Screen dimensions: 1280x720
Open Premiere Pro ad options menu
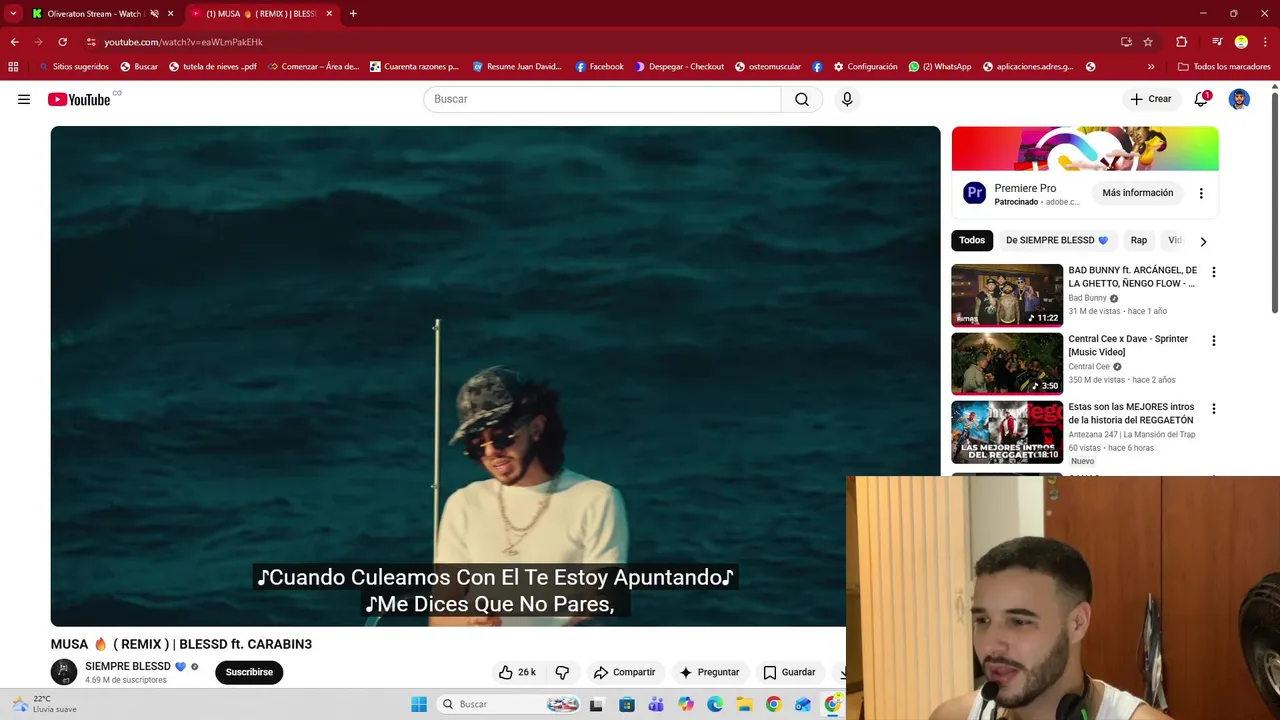pos(1201,193)
